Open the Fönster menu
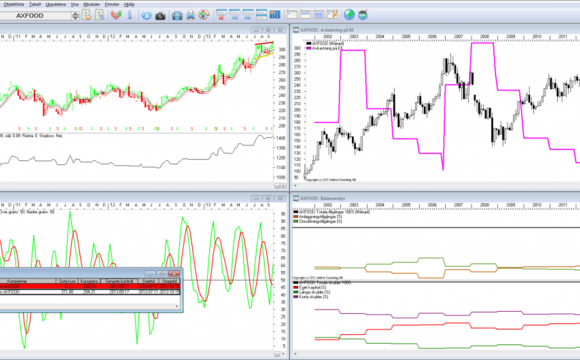 112,4
